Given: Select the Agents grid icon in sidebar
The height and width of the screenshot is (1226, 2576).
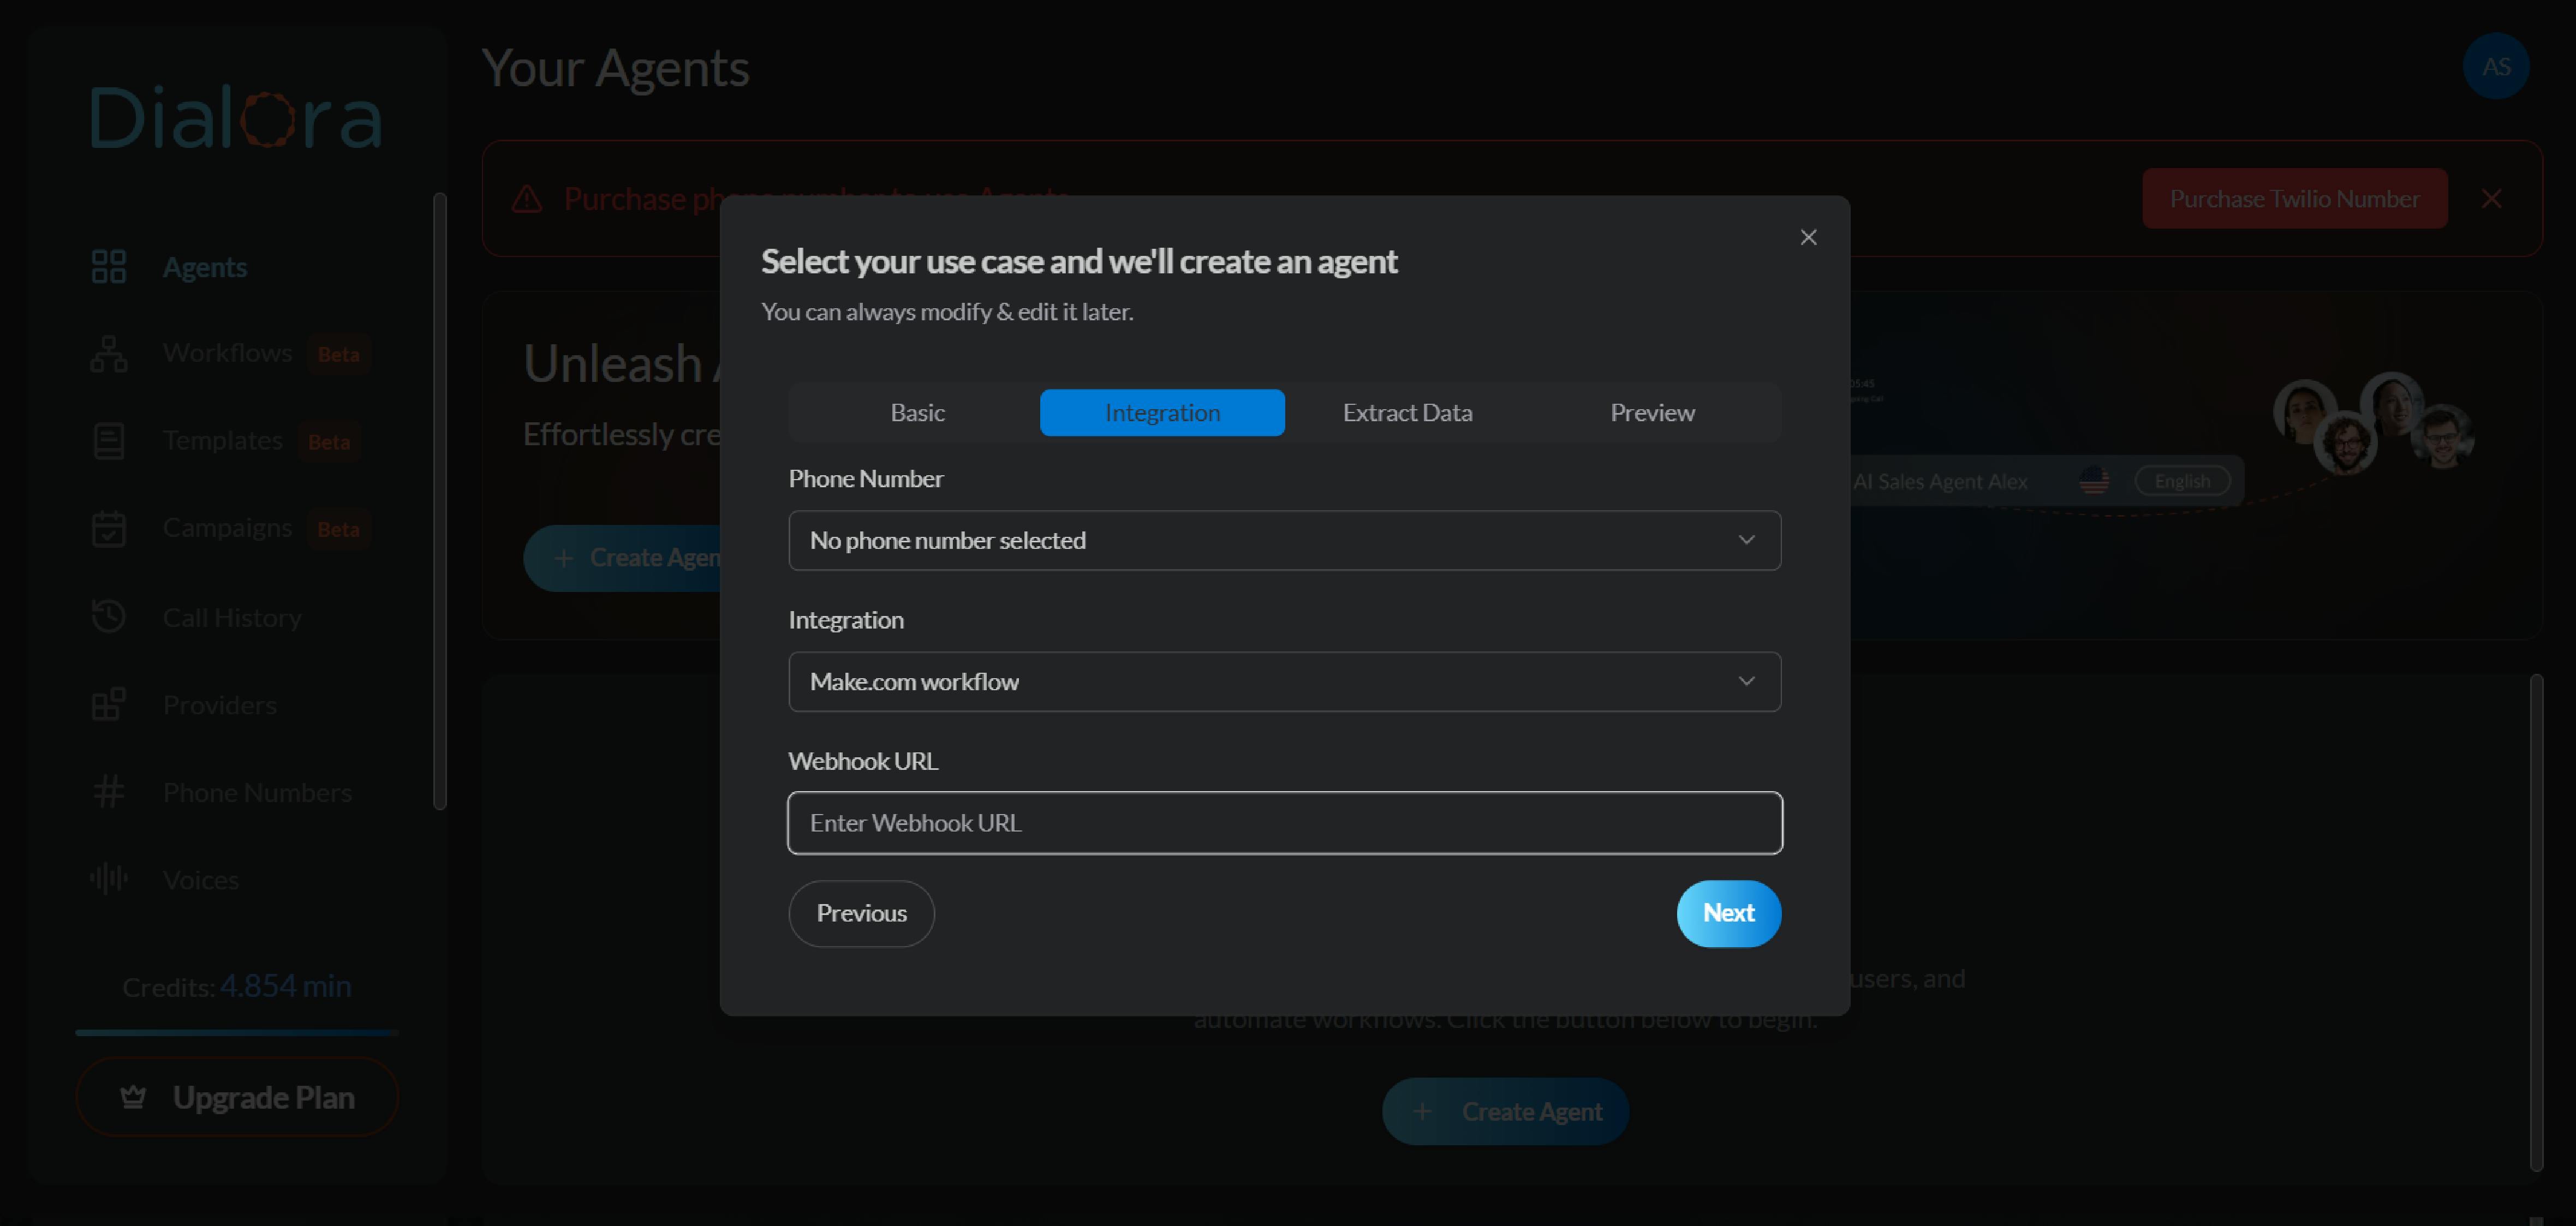Looking at the screenshot, I should pyautogui.click(x=109, y=266).
